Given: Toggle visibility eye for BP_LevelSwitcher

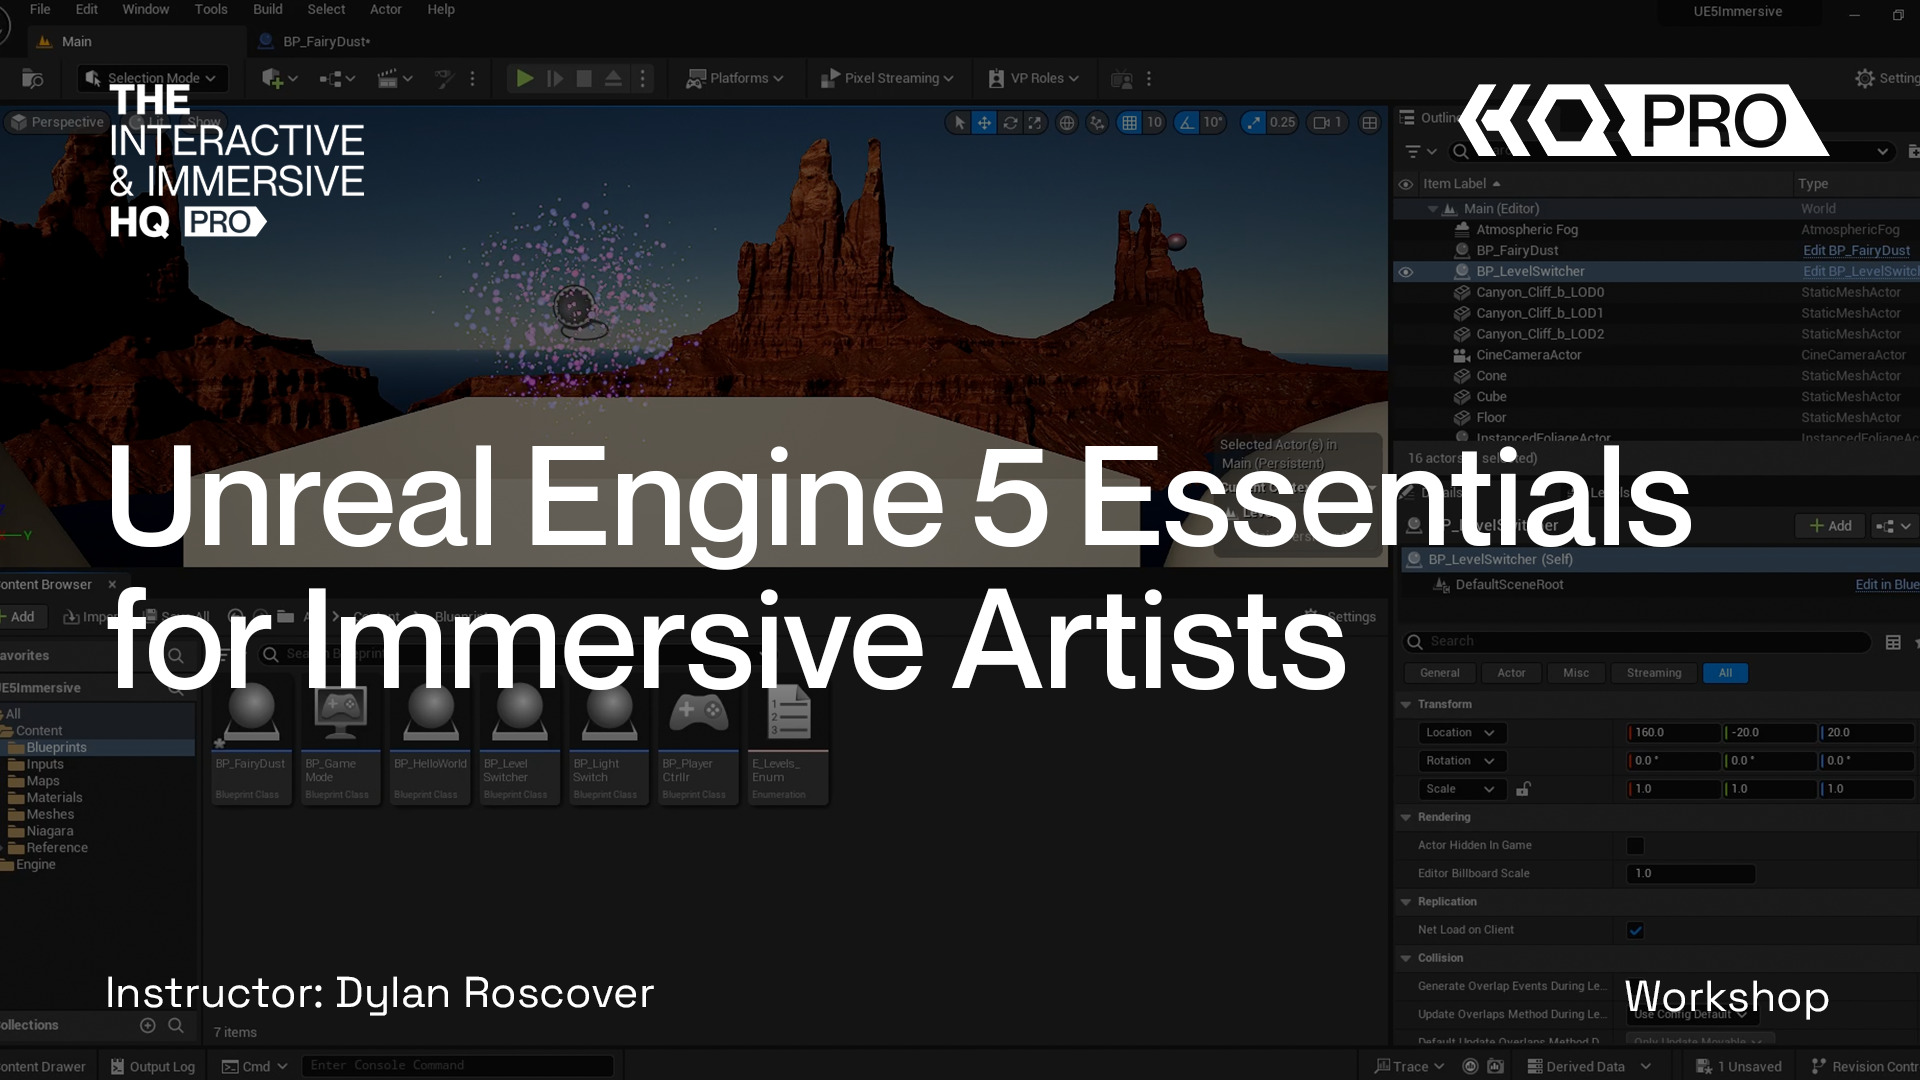Looking at the screenshot, I should point(1405,272).
